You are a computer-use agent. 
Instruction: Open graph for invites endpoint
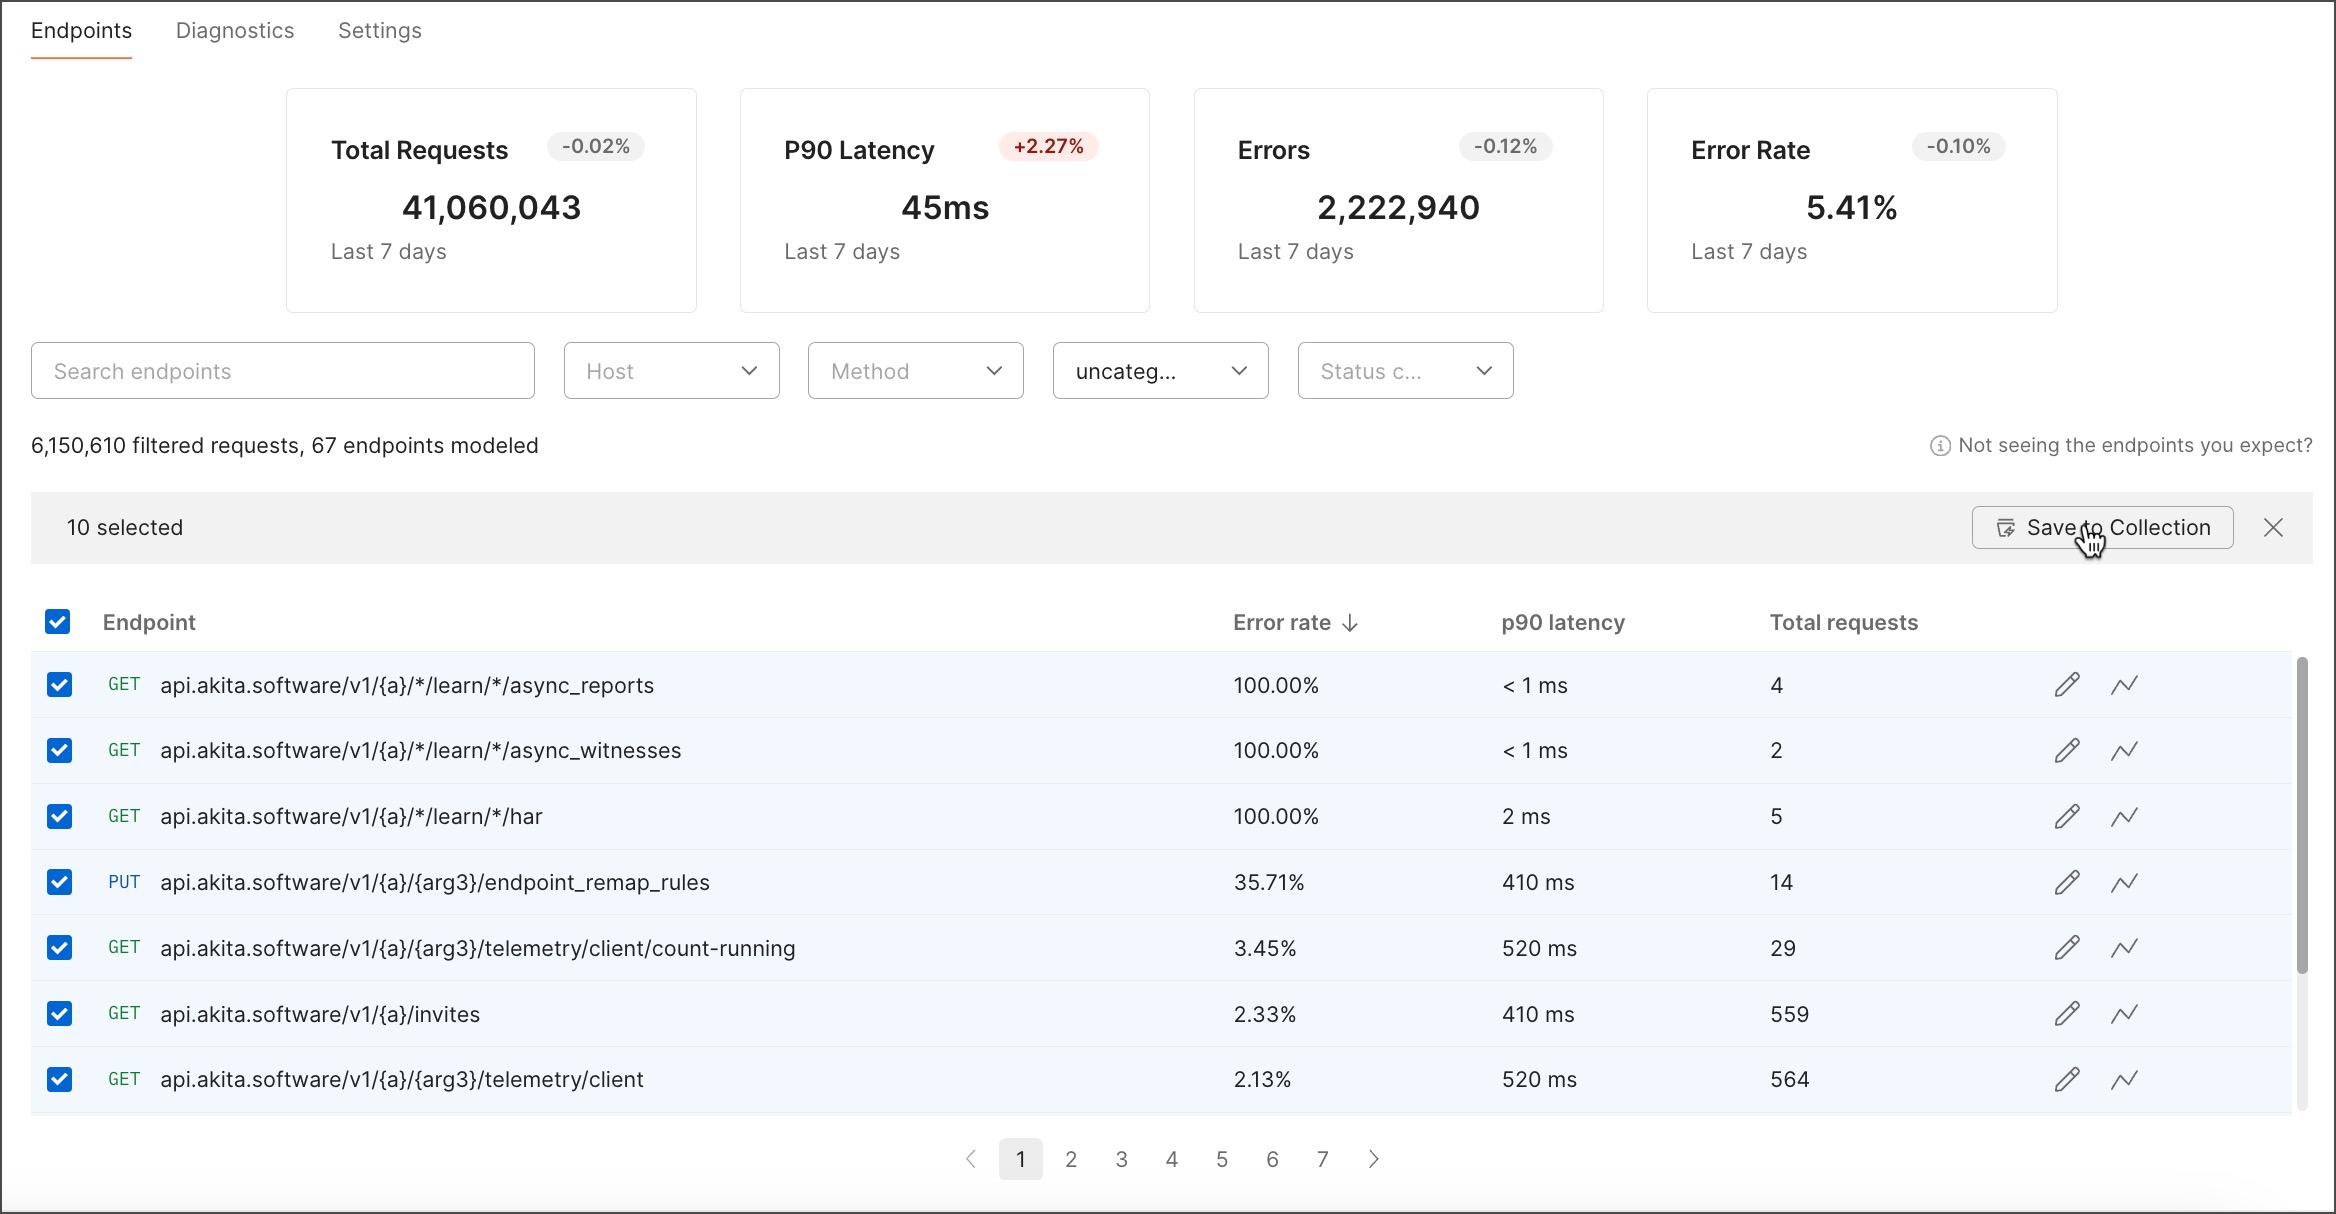pos(2125,1014)
